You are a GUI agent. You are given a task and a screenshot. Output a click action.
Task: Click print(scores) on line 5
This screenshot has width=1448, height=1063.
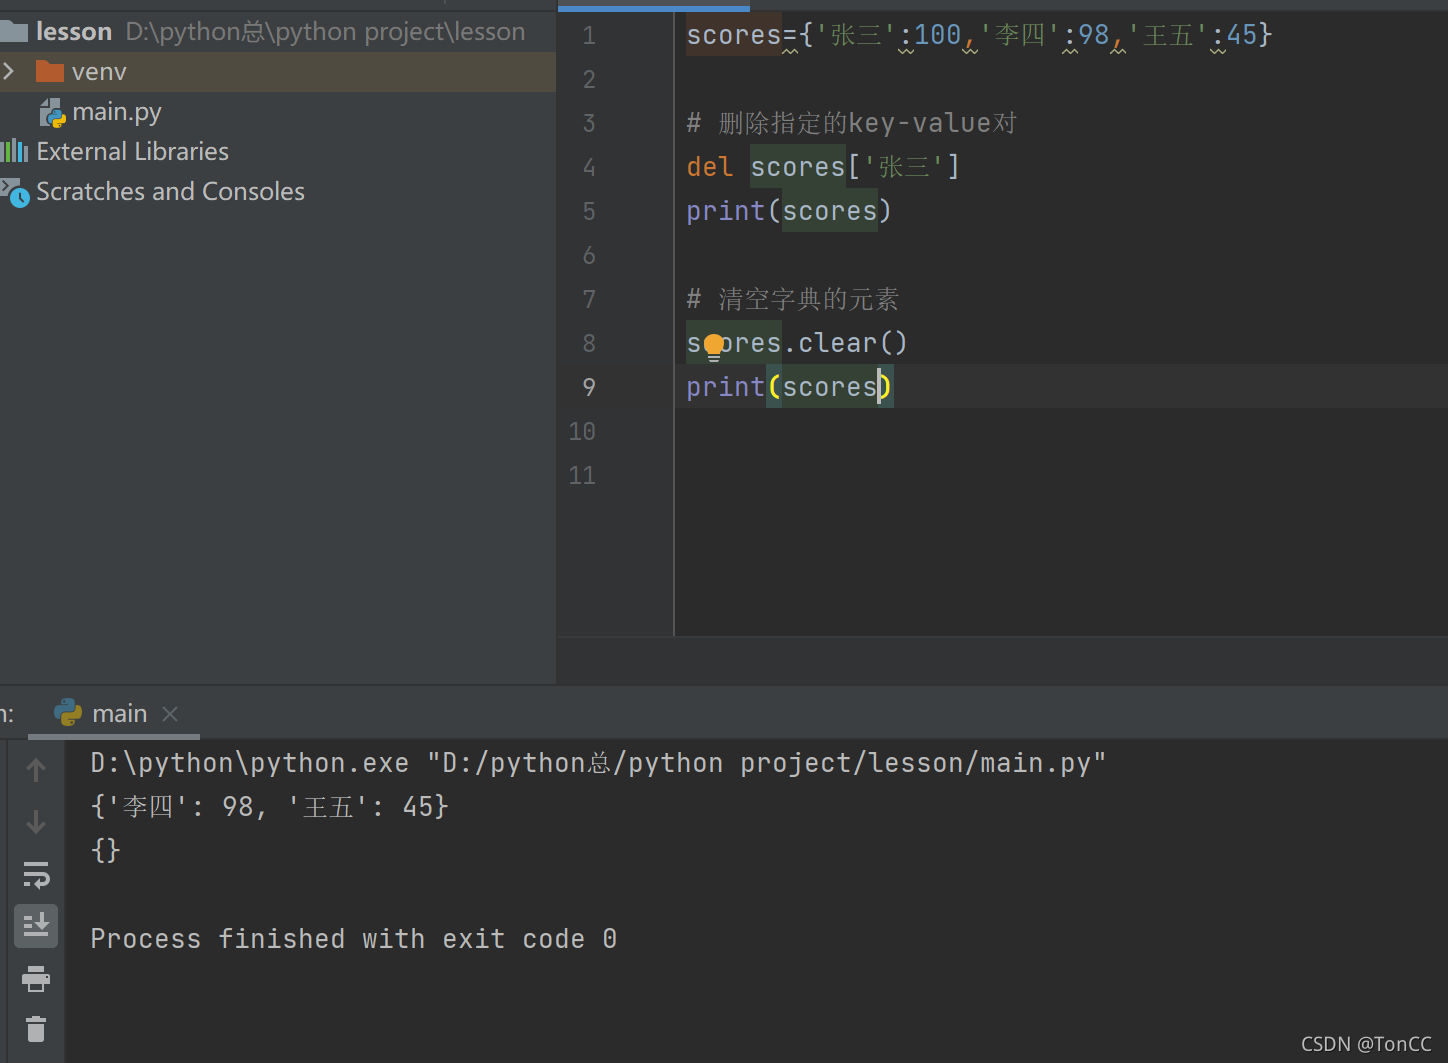(x=788, y=211)
